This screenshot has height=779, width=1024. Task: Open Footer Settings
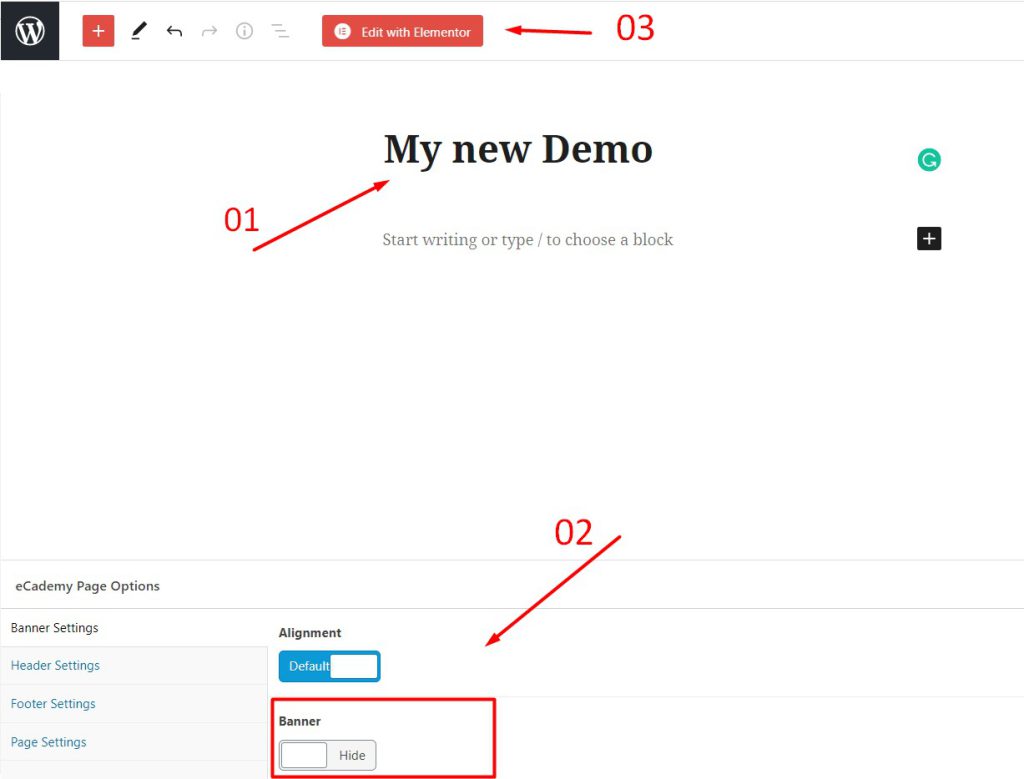point(52,703)
